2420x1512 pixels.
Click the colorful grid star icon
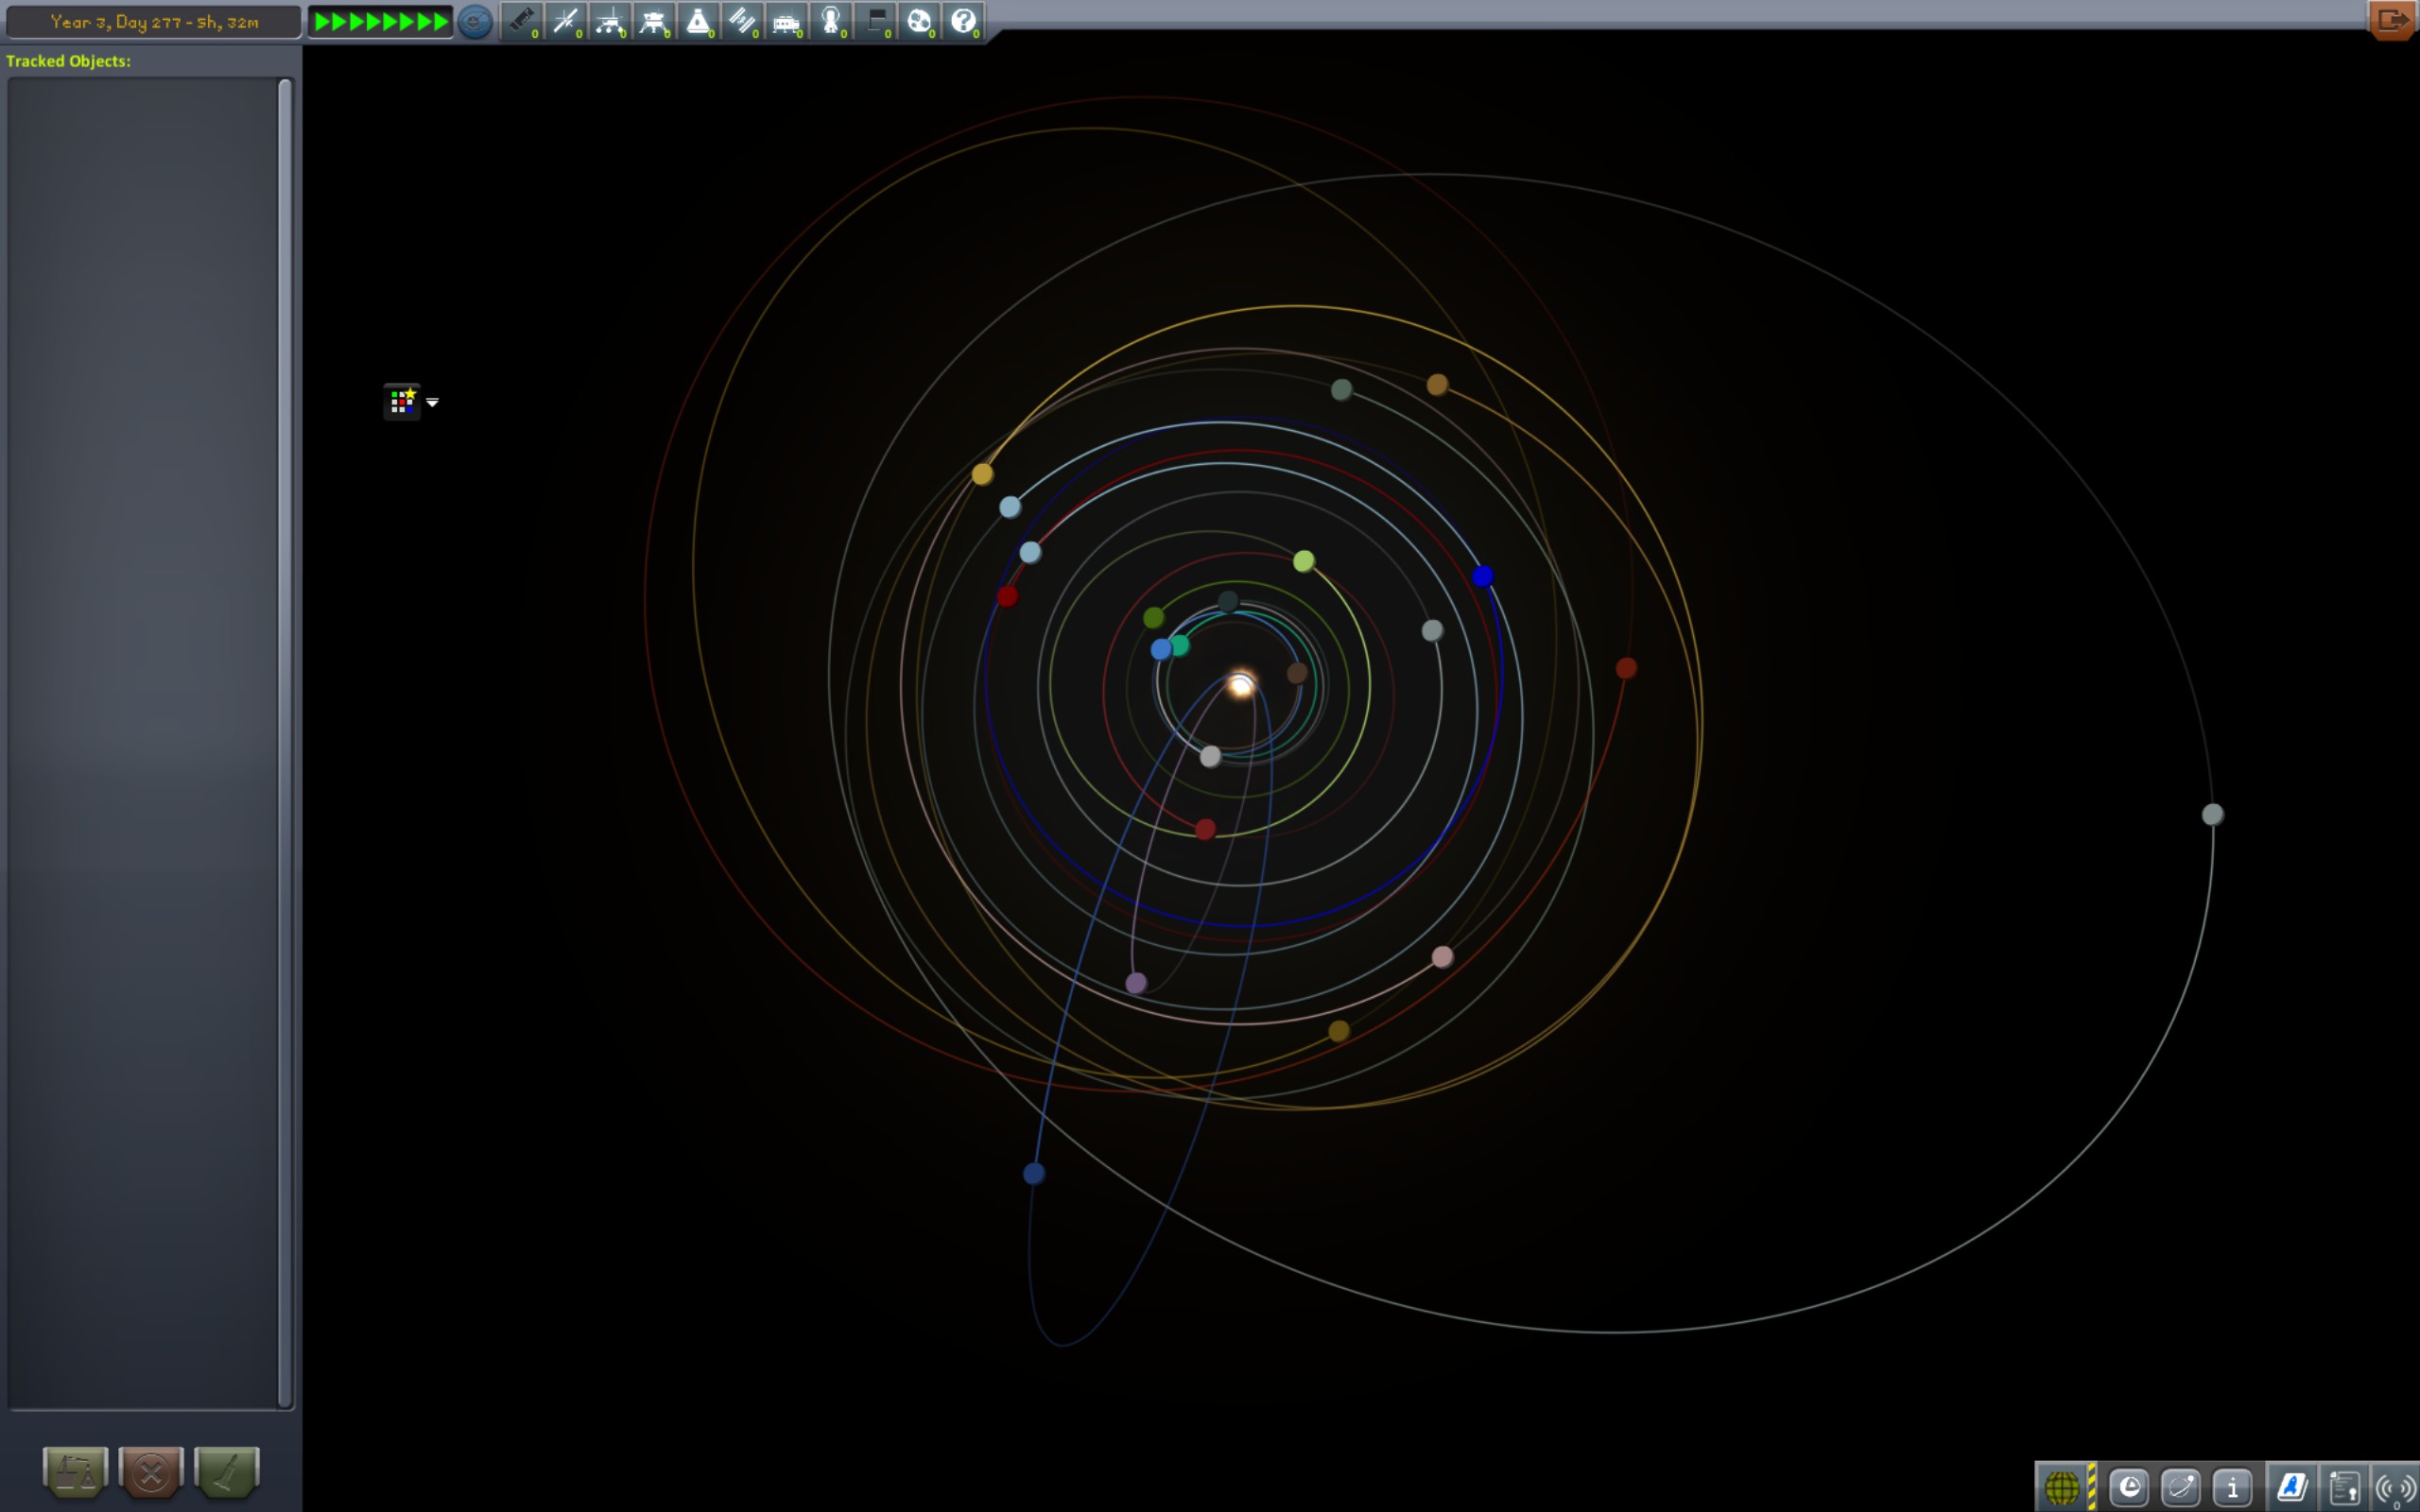tap(402, 401)
